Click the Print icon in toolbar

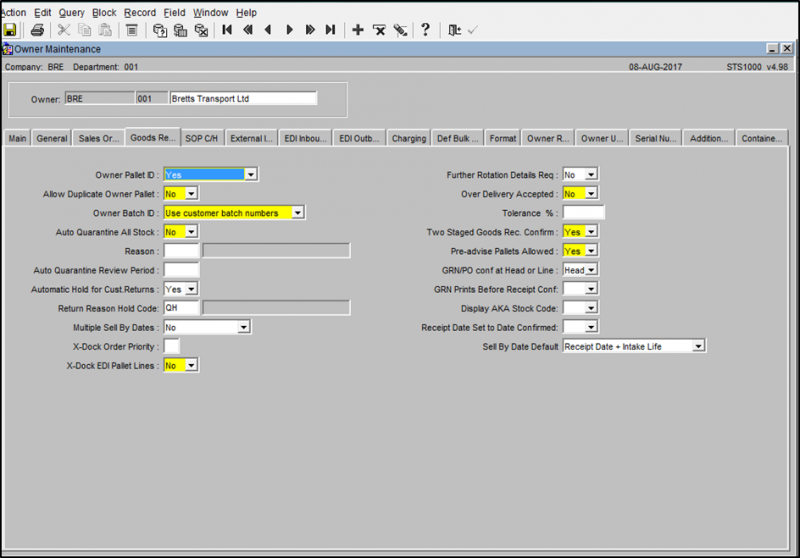pyautogui.click(x=37, y=30)
